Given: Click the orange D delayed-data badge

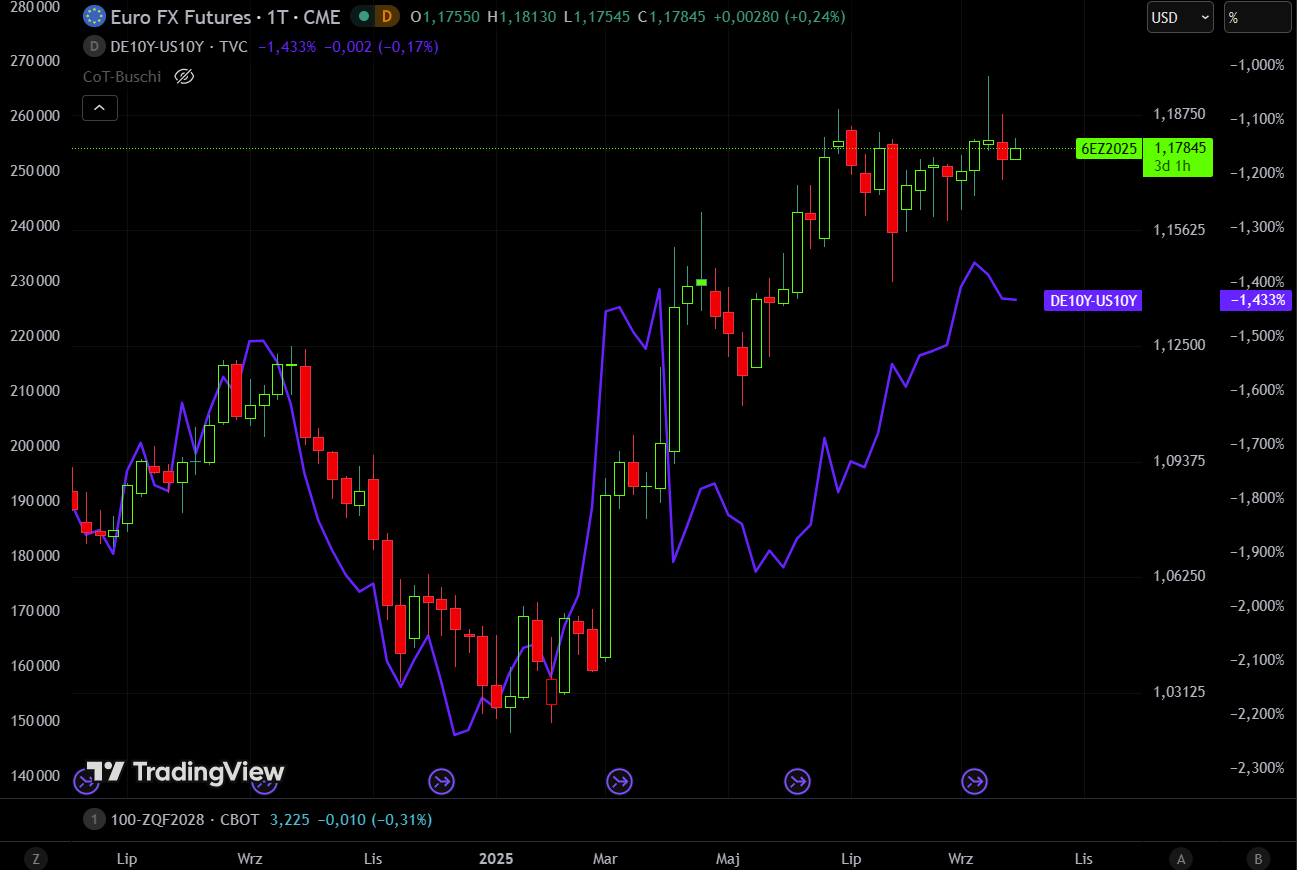Looking at the screenshot, I should point(387,17).
